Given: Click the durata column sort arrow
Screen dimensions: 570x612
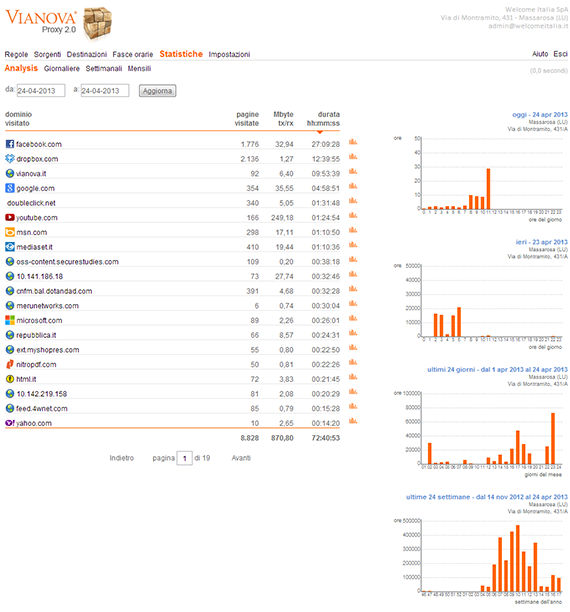Looking at the screenshot, I should pos(320,132).
